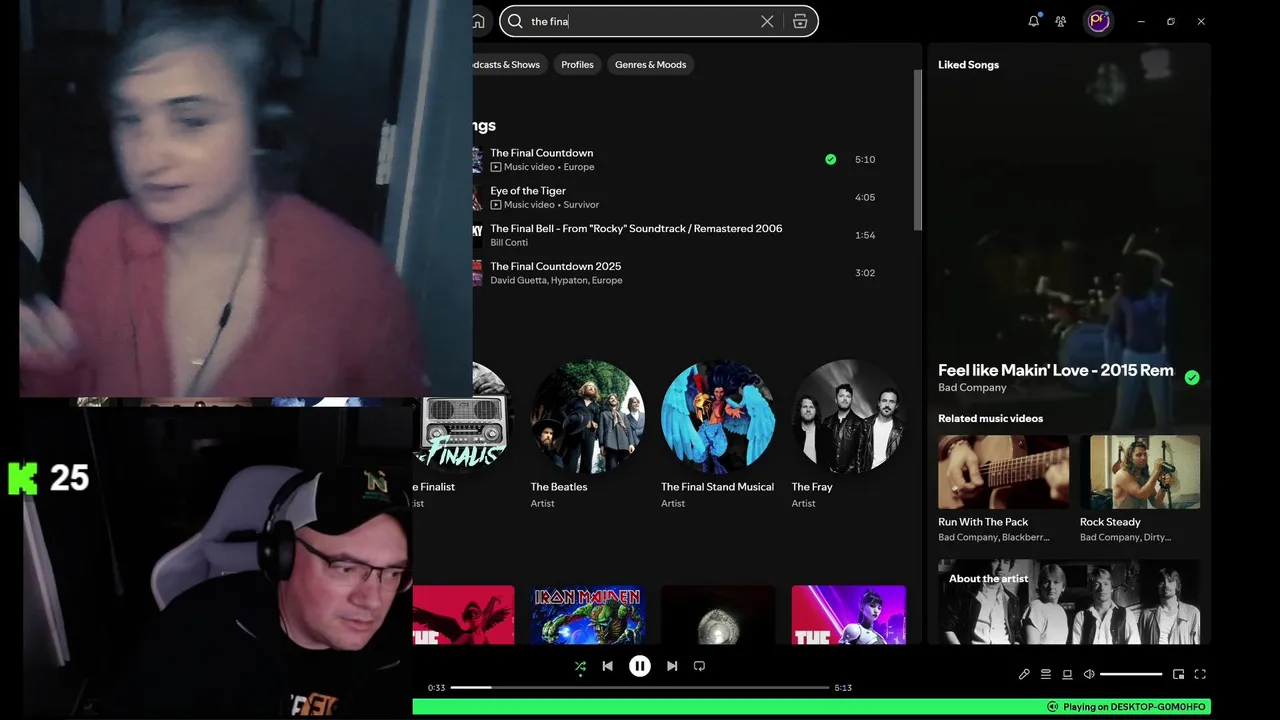
Task: Click the Playing on DESKTOP-G0M0HFO bar
Action: [x=811, y=707]
